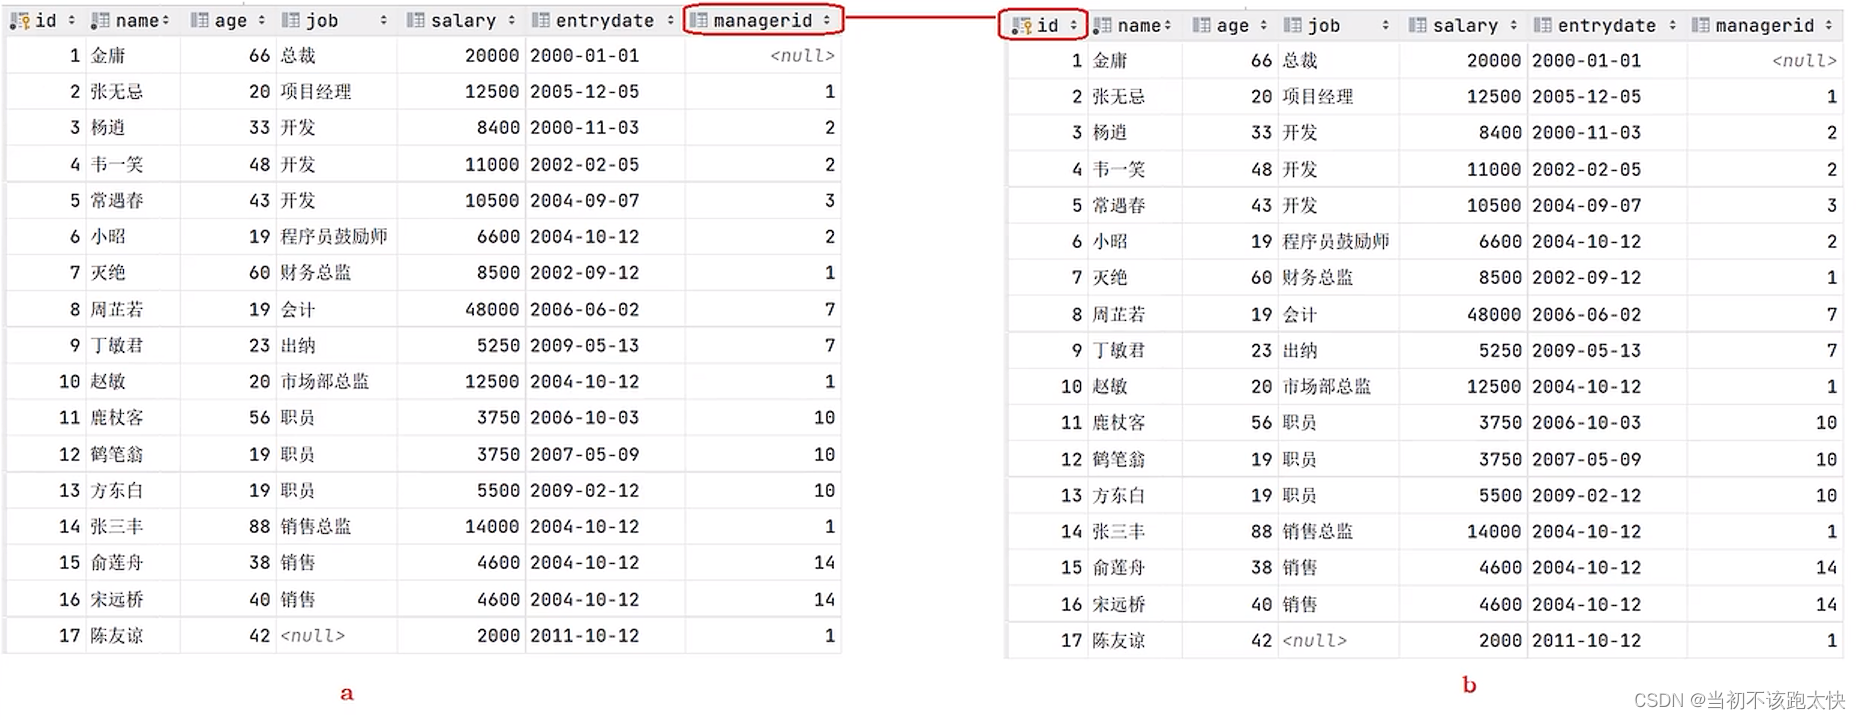This screenshot has height=720, width=1861.
Task: Click the name column icon in table b
Action: point(1102,25)
